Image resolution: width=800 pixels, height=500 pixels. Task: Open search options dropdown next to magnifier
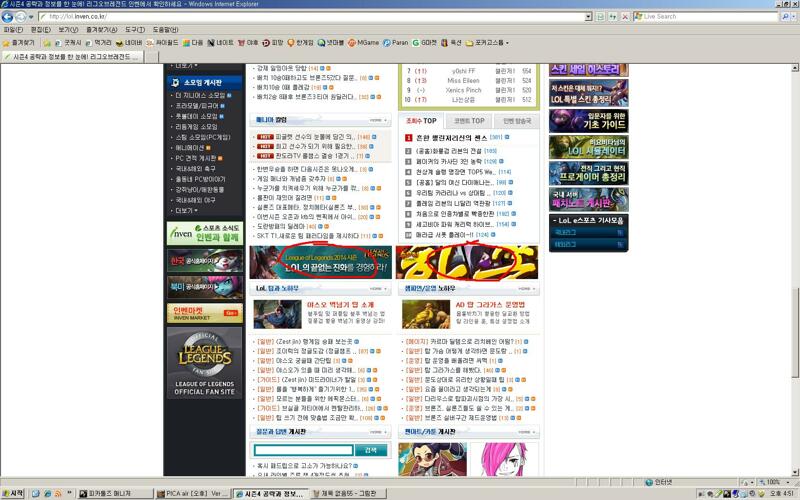click(x=794, y=17)
